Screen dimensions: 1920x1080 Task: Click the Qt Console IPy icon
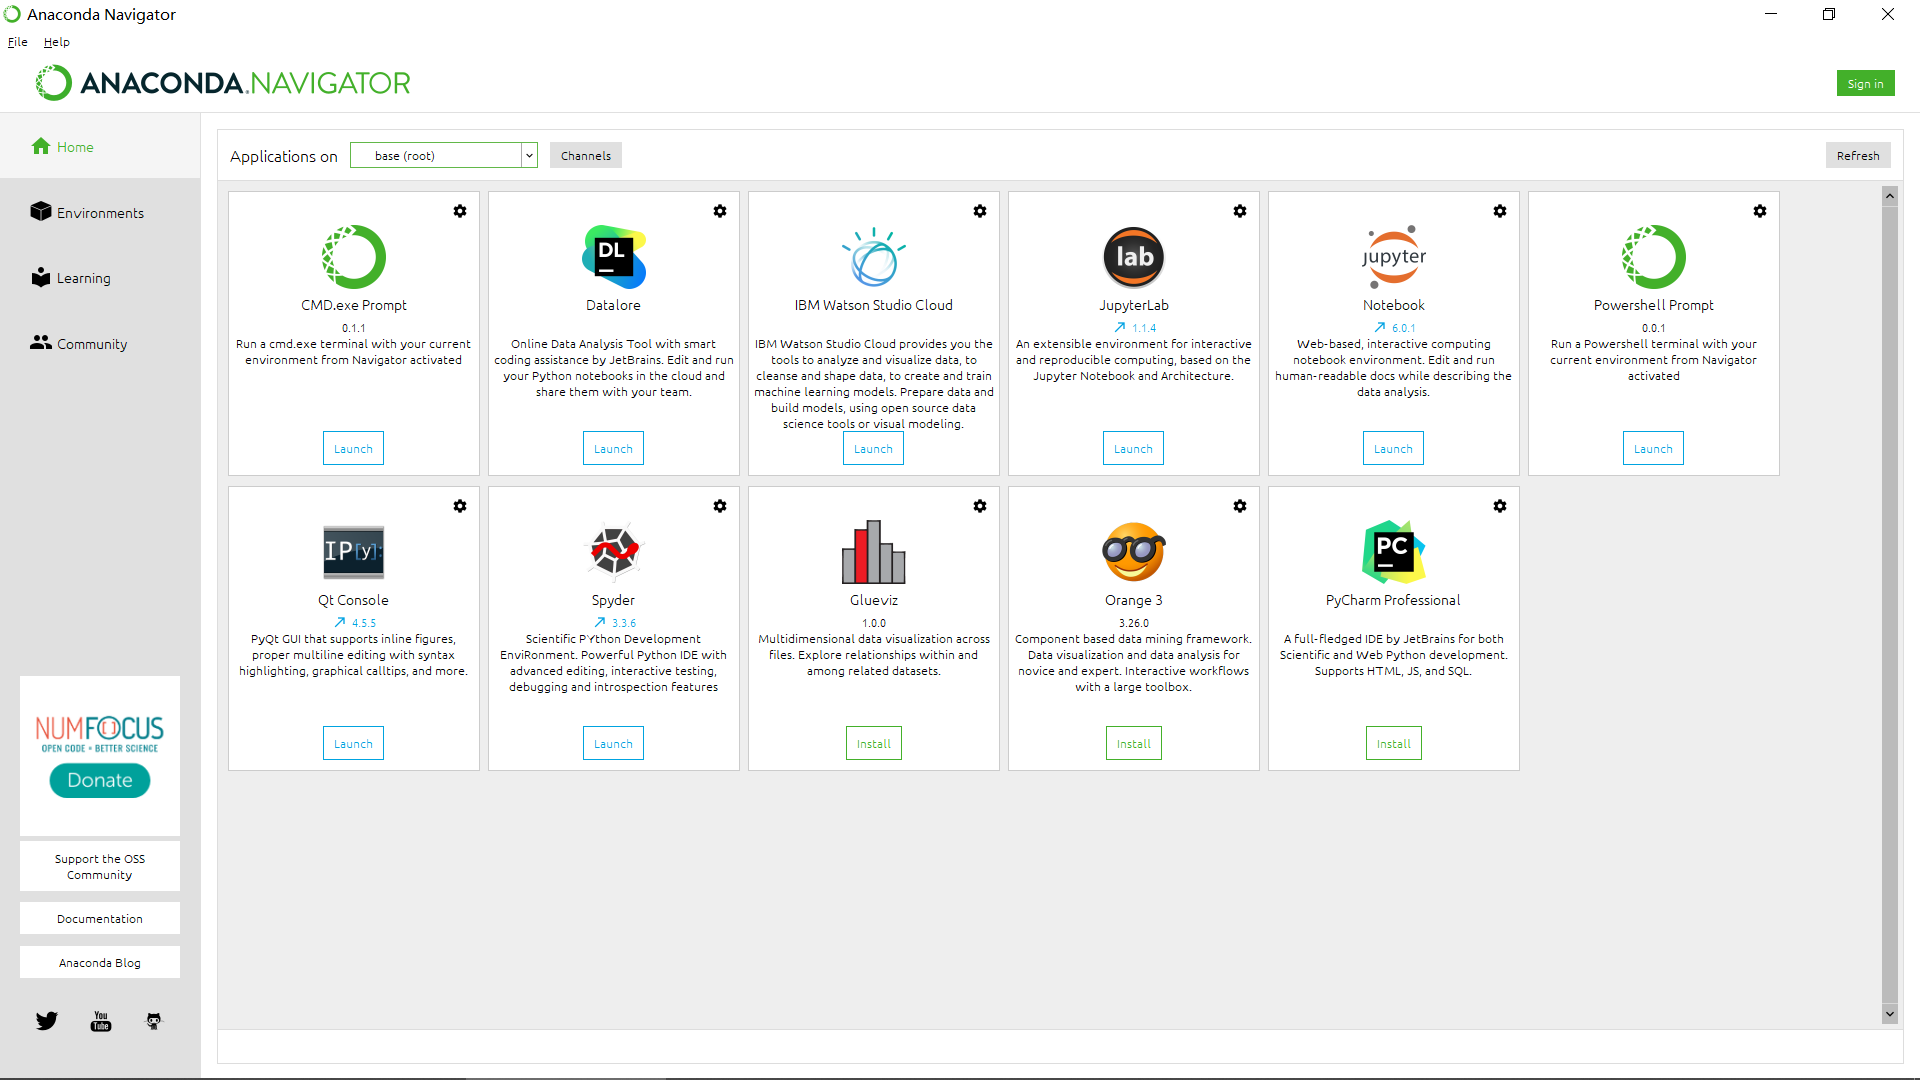click(354, 552)
